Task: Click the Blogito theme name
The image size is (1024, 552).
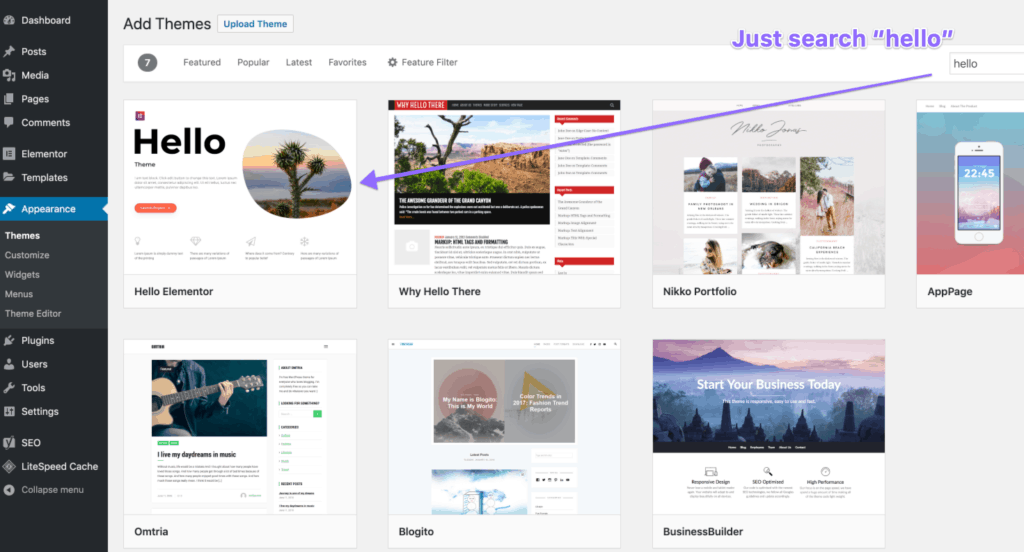Action: [416, 532]
